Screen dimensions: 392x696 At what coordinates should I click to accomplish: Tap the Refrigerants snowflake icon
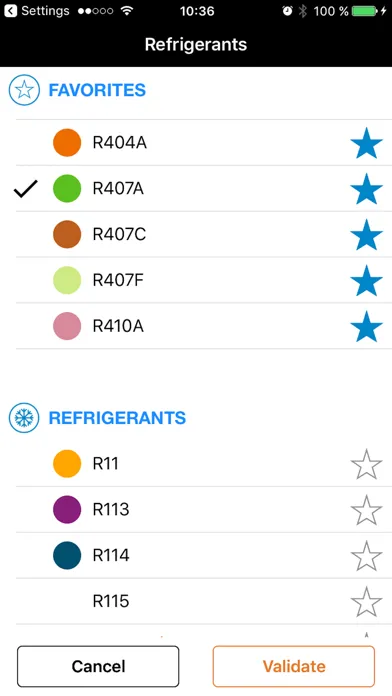(24, 418)
